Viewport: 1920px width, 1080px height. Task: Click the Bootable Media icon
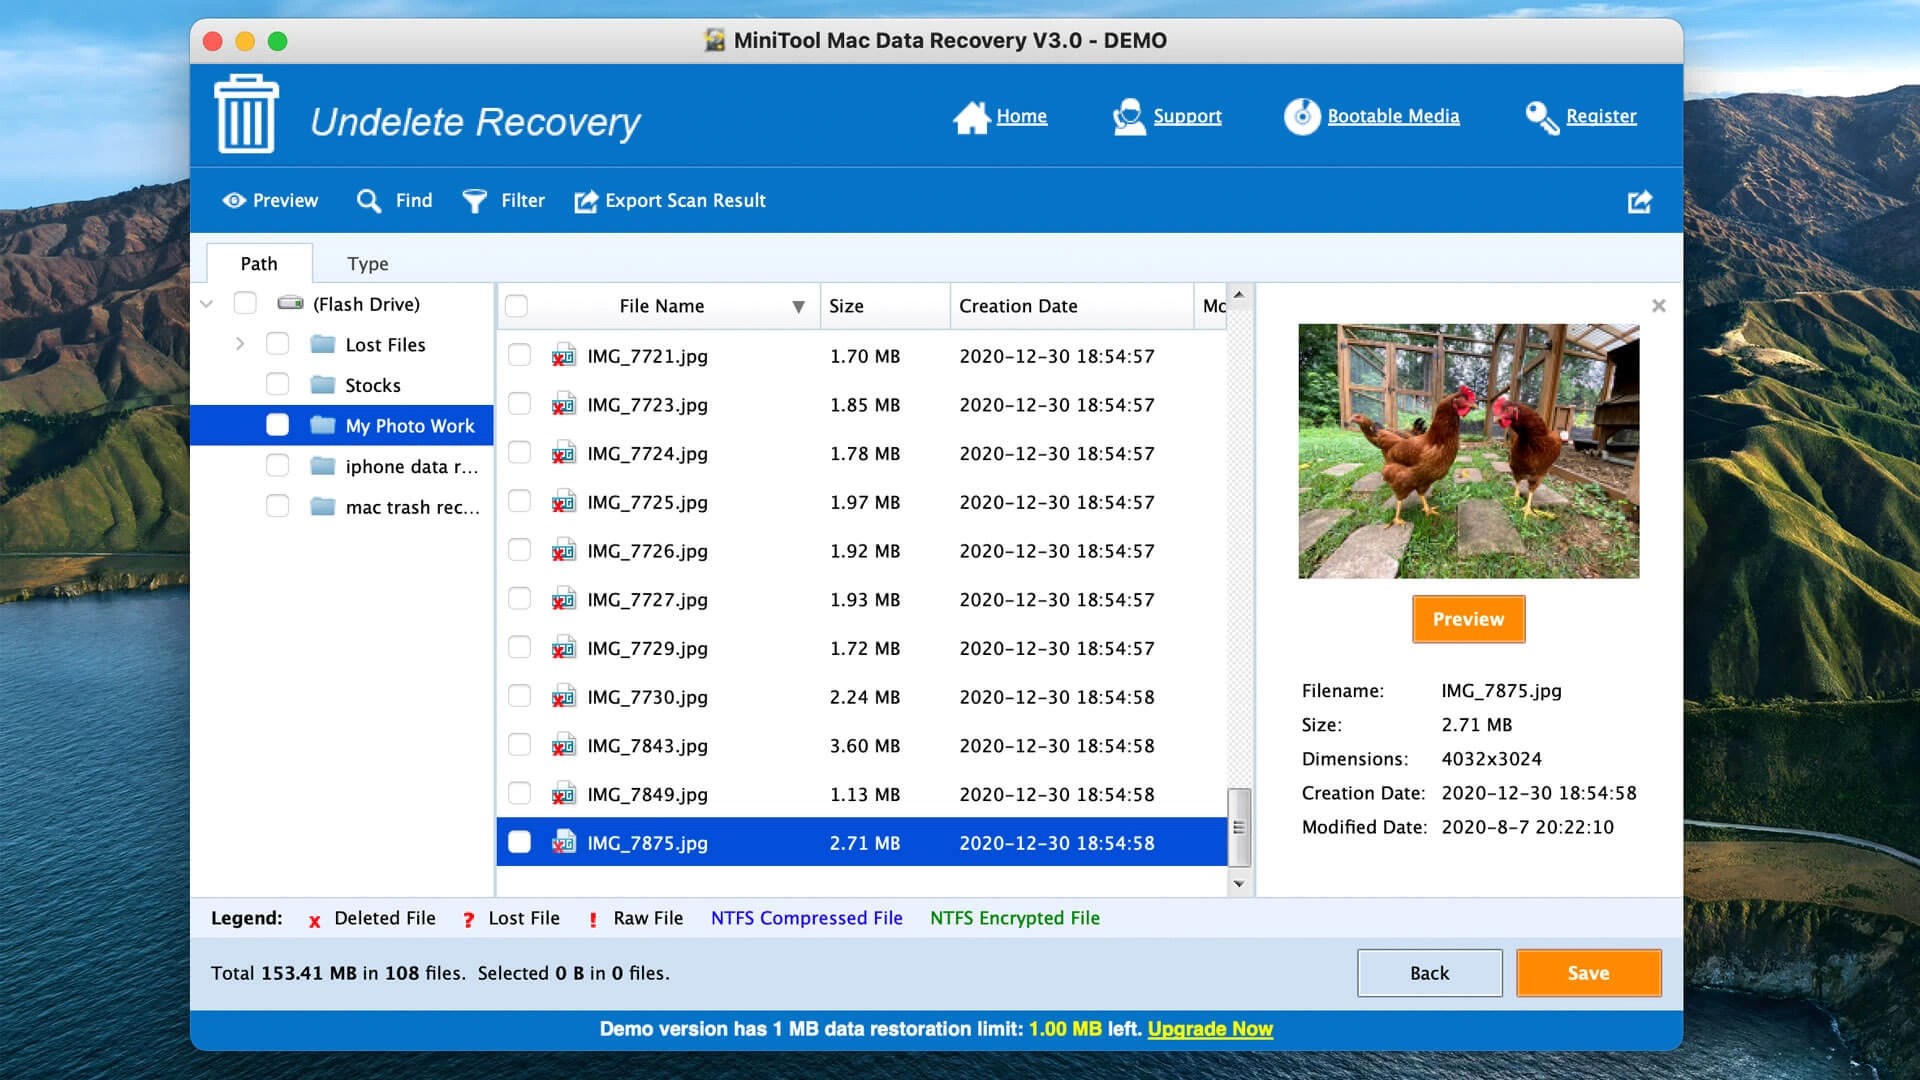click(x=1302, y=116)
